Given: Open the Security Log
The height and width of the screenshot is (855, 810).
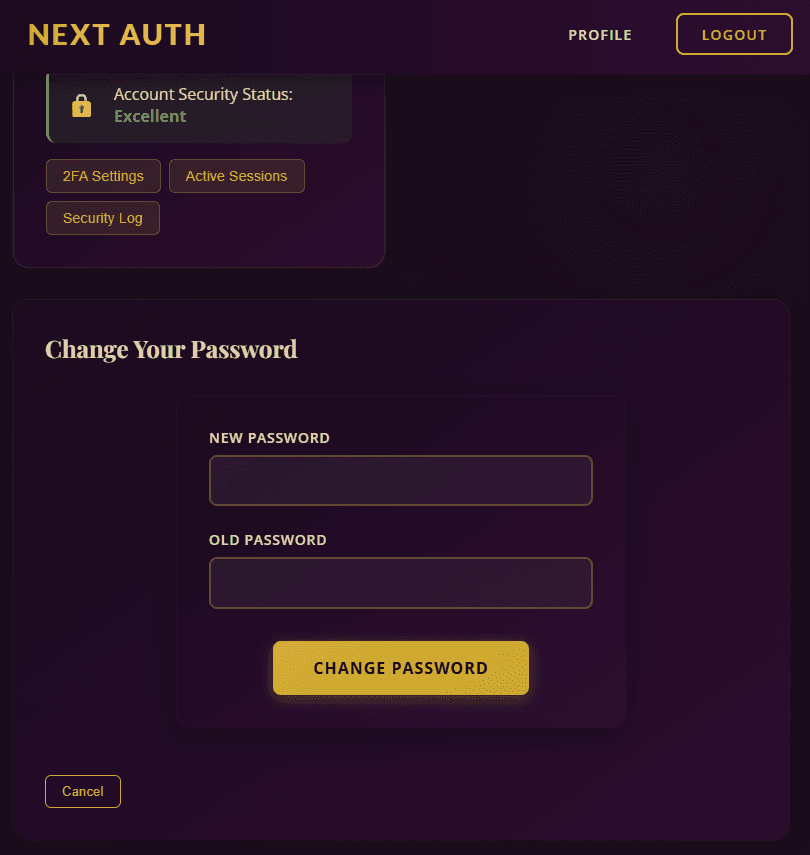Looking at the screenshot, I should point(102,217).
